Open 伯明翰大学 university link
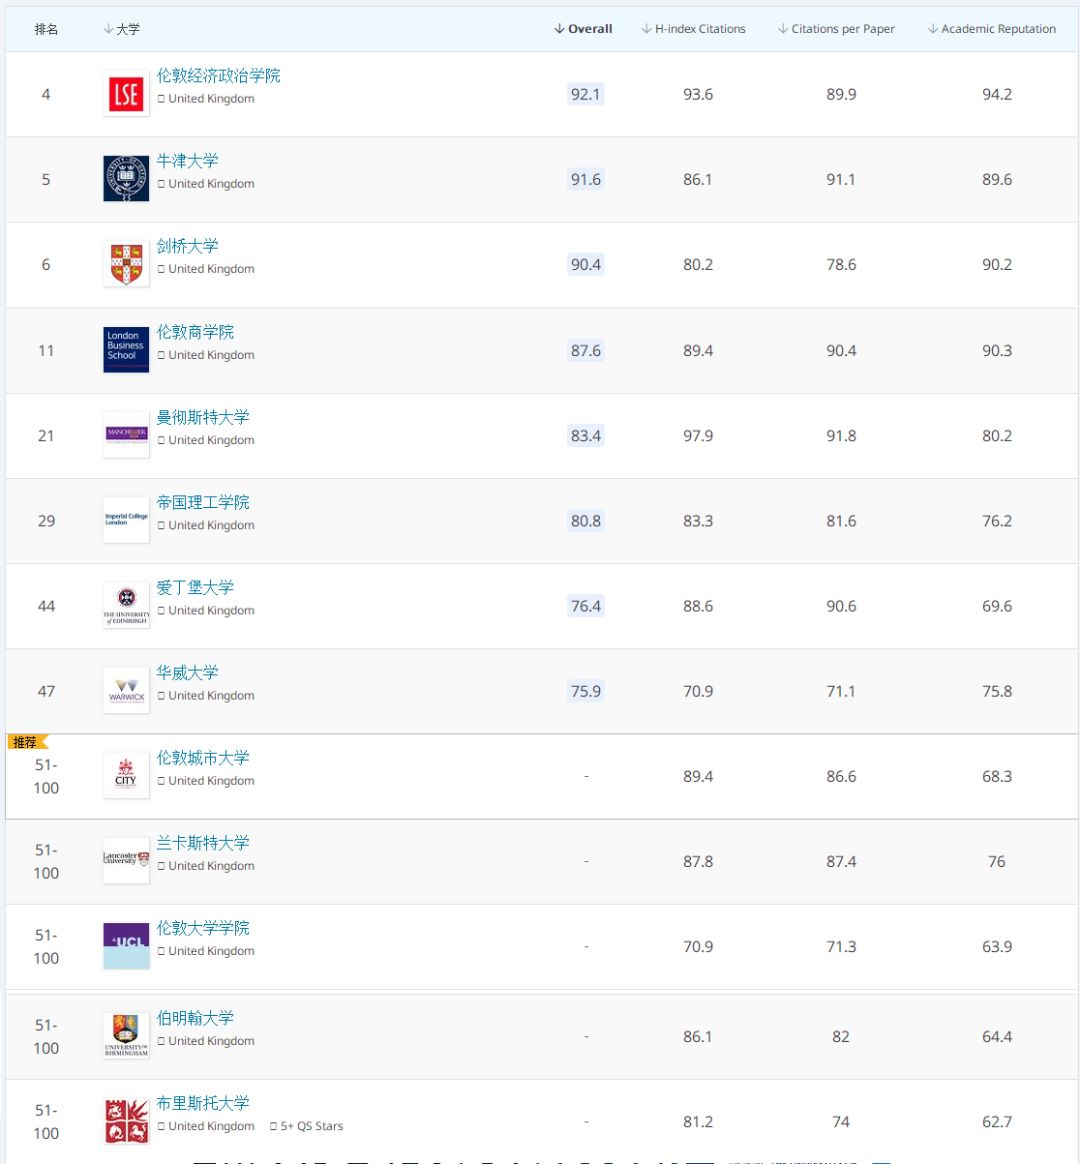The width and height of the screenshot is (1080, 1164). [195, 1018]
